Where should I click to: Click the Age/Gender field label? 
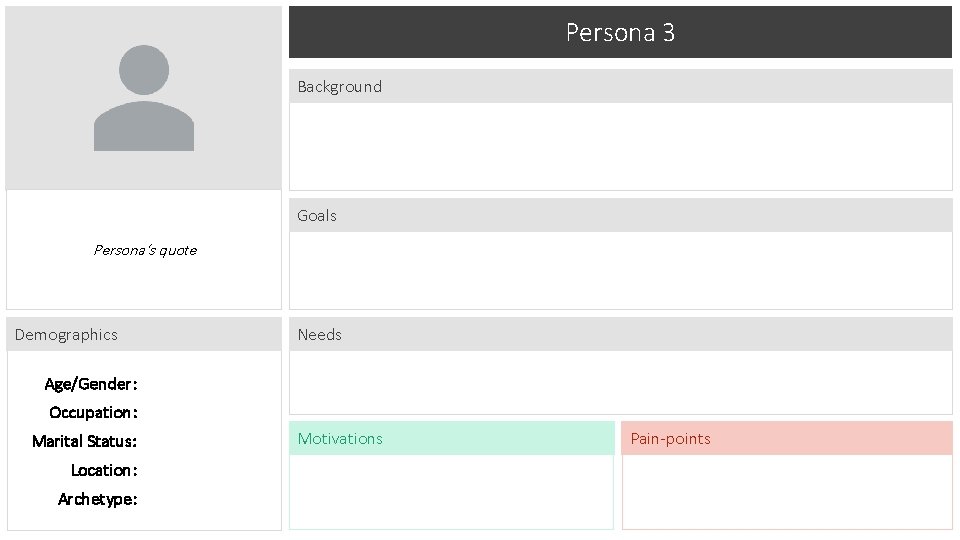click(91, 384)
